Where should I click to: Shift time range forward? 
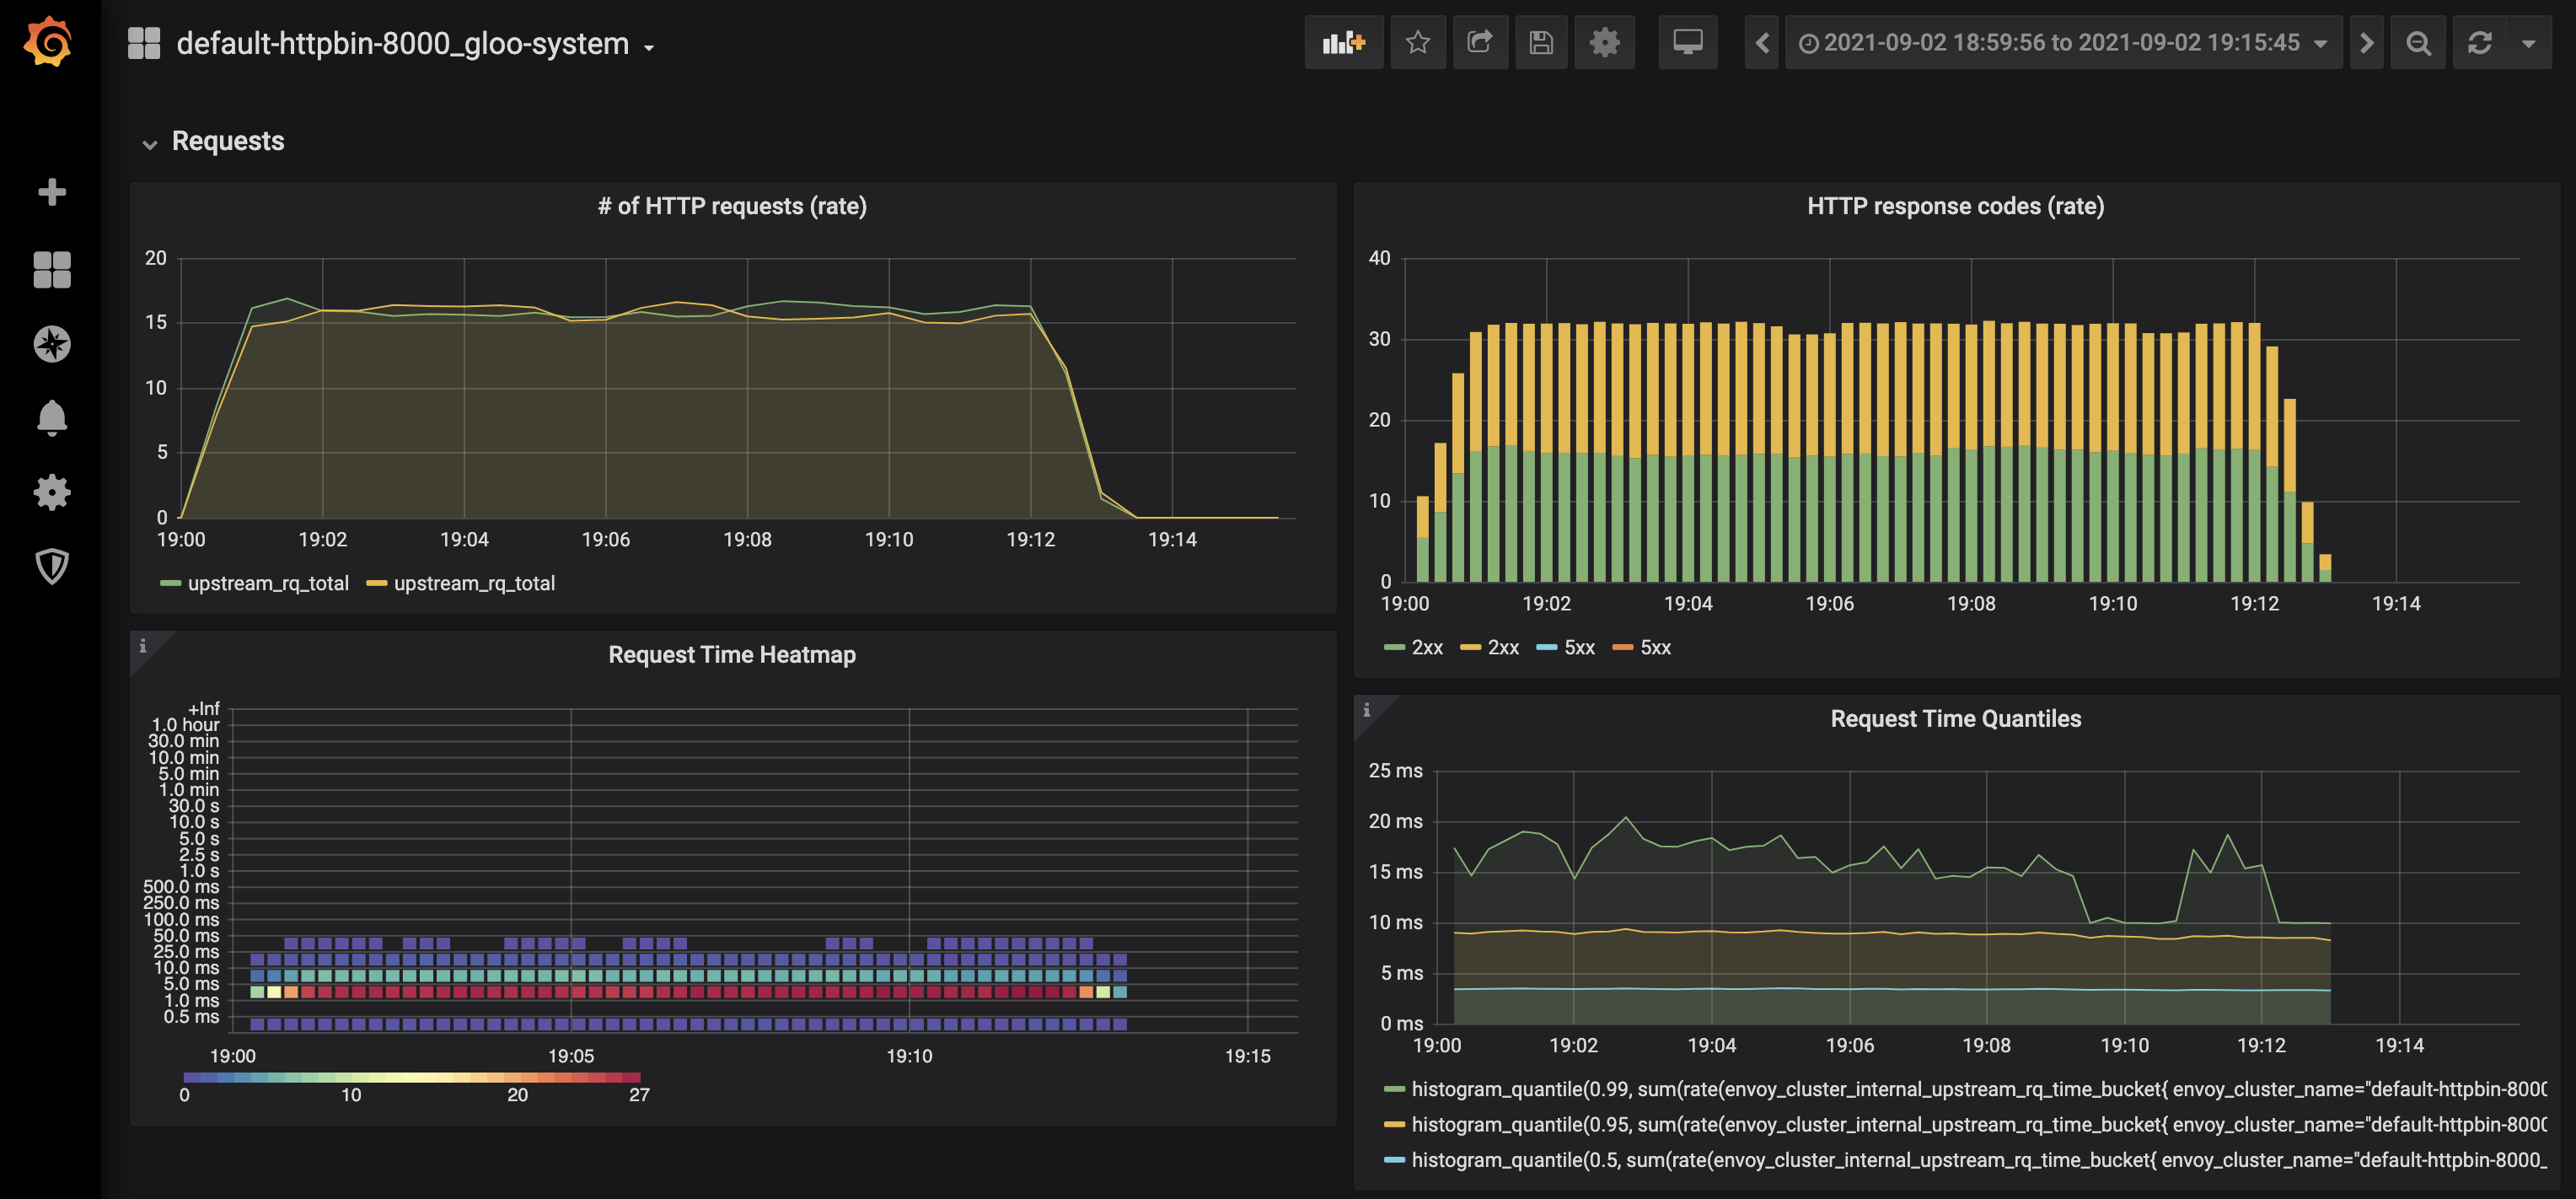click(x=2366, y=43)
